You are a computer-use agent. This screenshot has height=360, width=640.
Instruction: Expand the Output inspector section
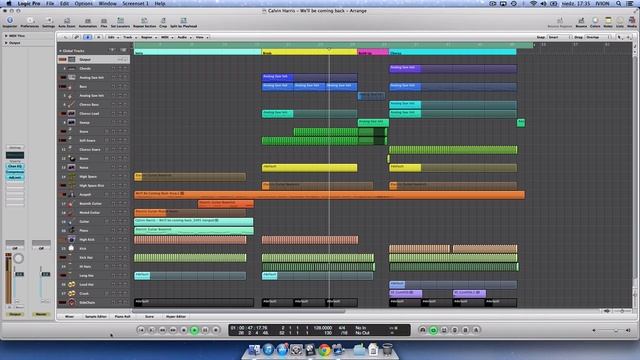point(6,42)
